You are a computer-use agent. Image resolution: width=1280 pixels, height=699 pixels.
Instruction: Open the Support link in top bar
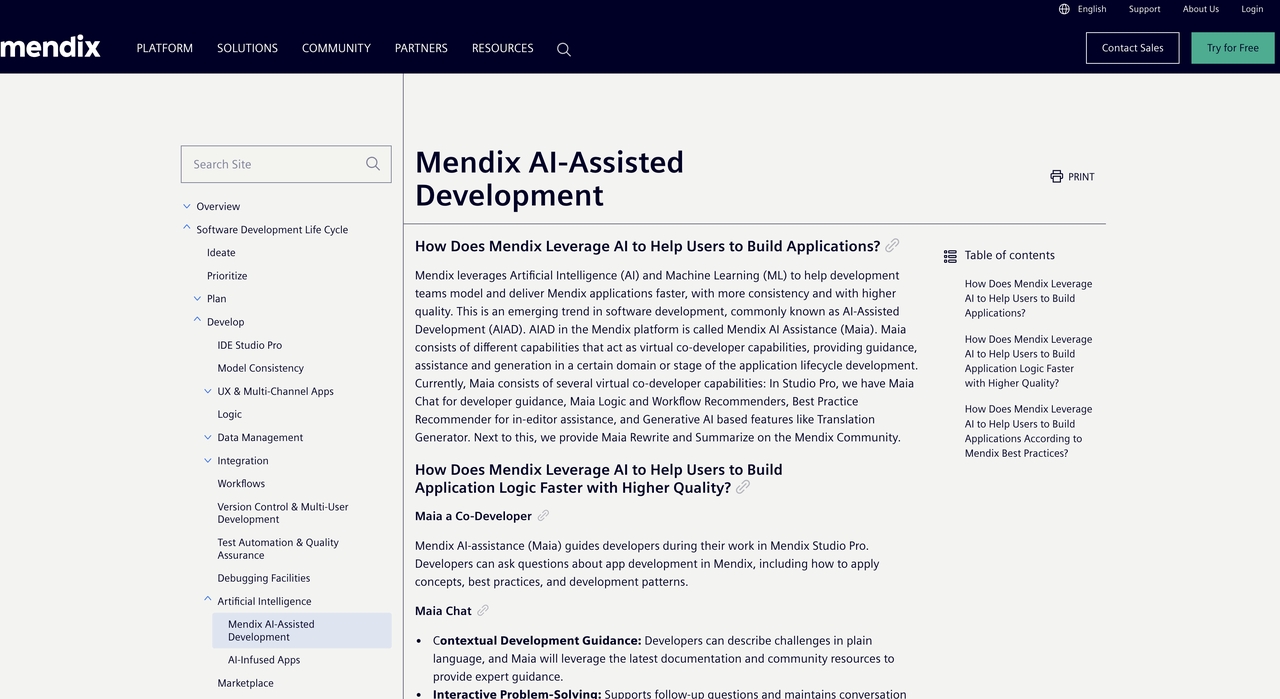point(1144,9)
